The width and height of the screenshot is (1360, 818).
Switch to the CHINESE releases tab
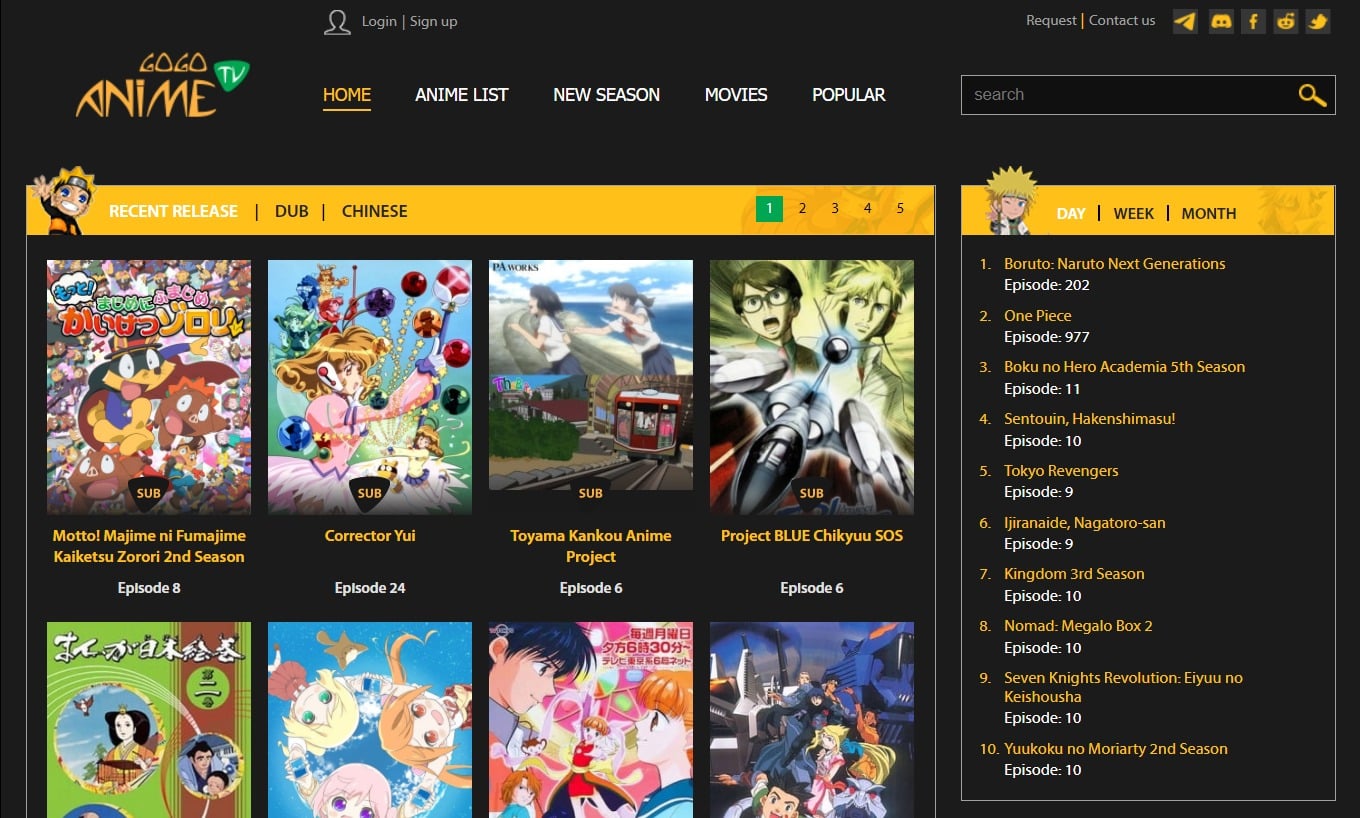(x=374, y=211)
